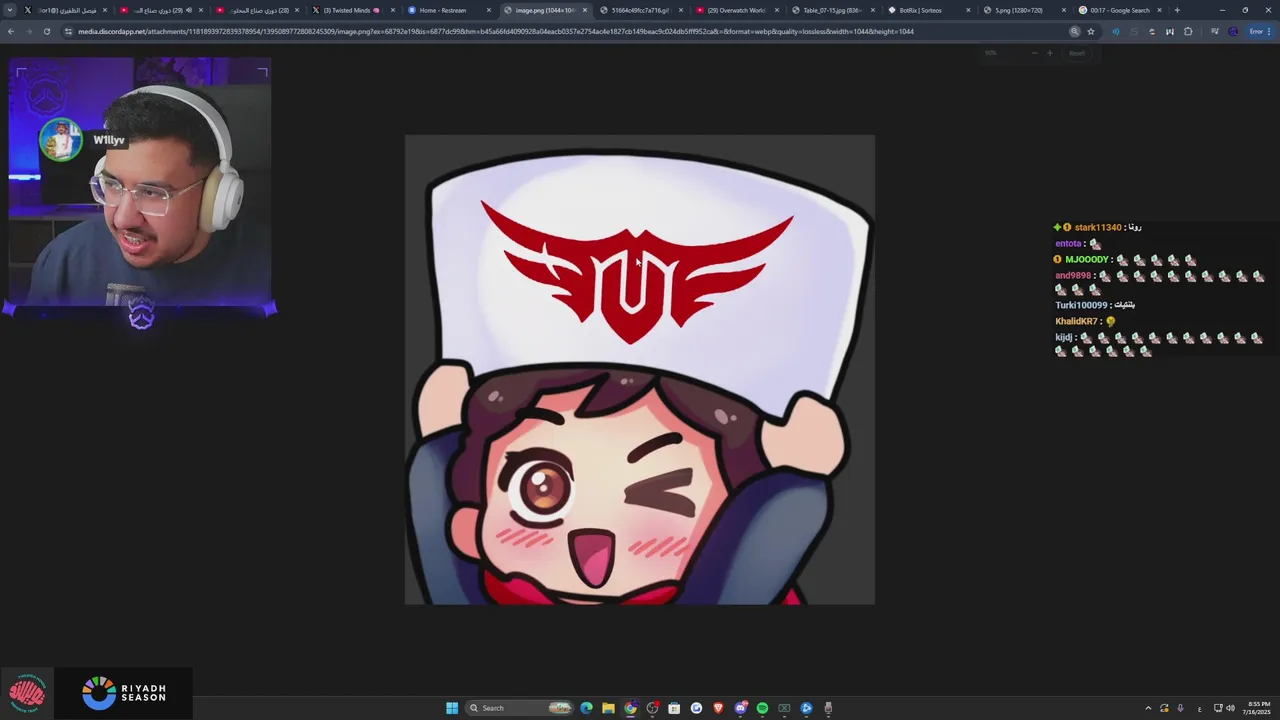Open a new browser tab

click(x=1177, y=10)
